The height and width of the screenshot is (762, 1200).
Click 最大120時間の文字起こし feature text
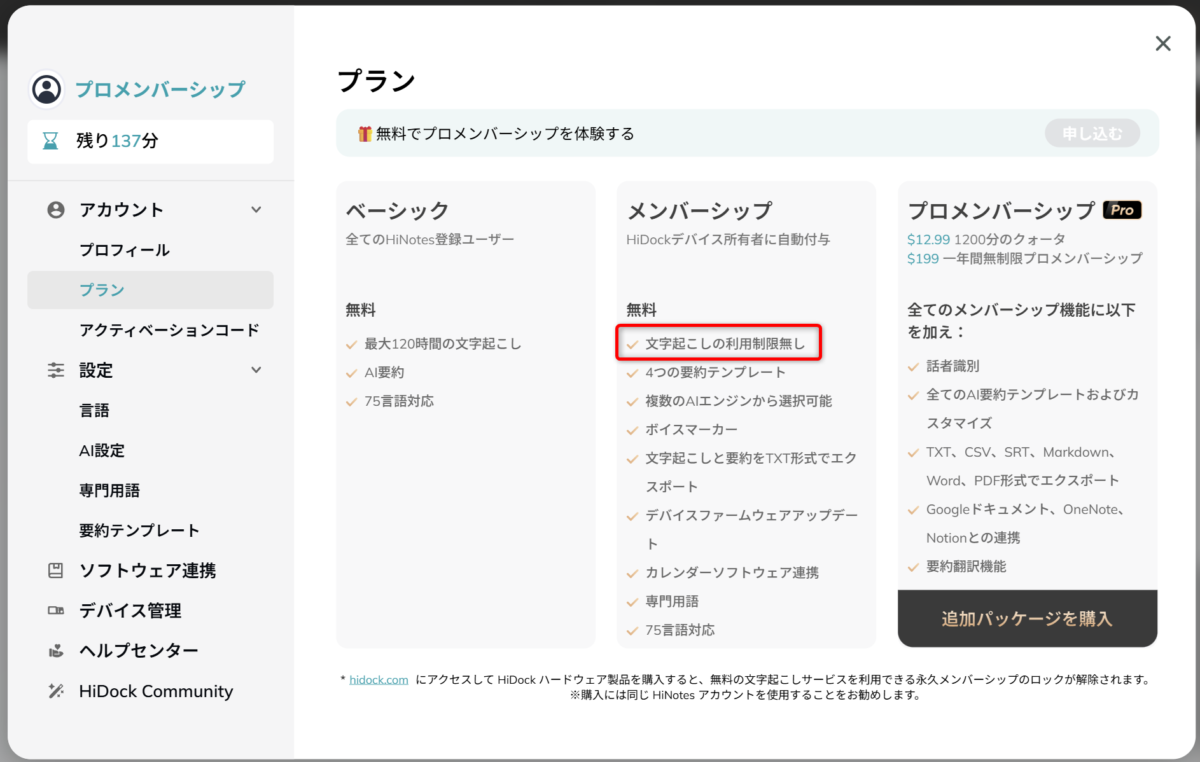coord(443,344)
